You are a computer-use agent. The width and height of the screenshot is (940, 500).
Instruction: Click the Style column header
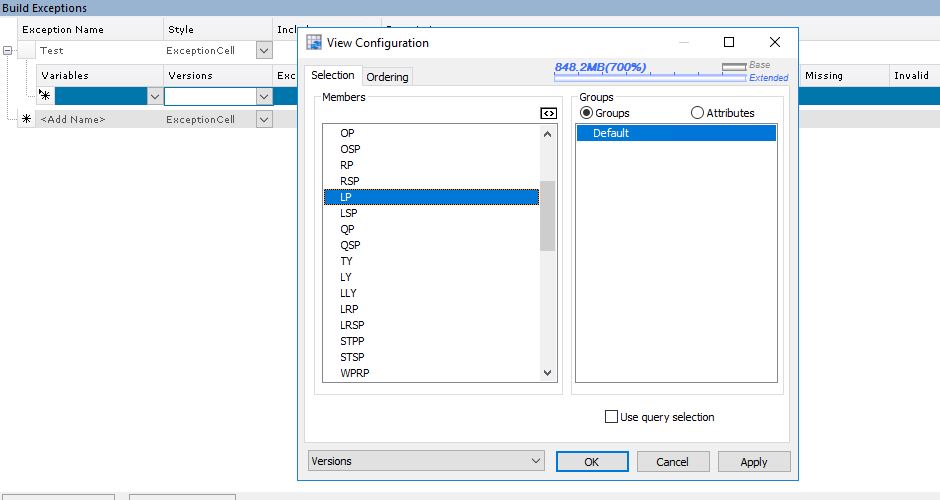click(218, 29)
